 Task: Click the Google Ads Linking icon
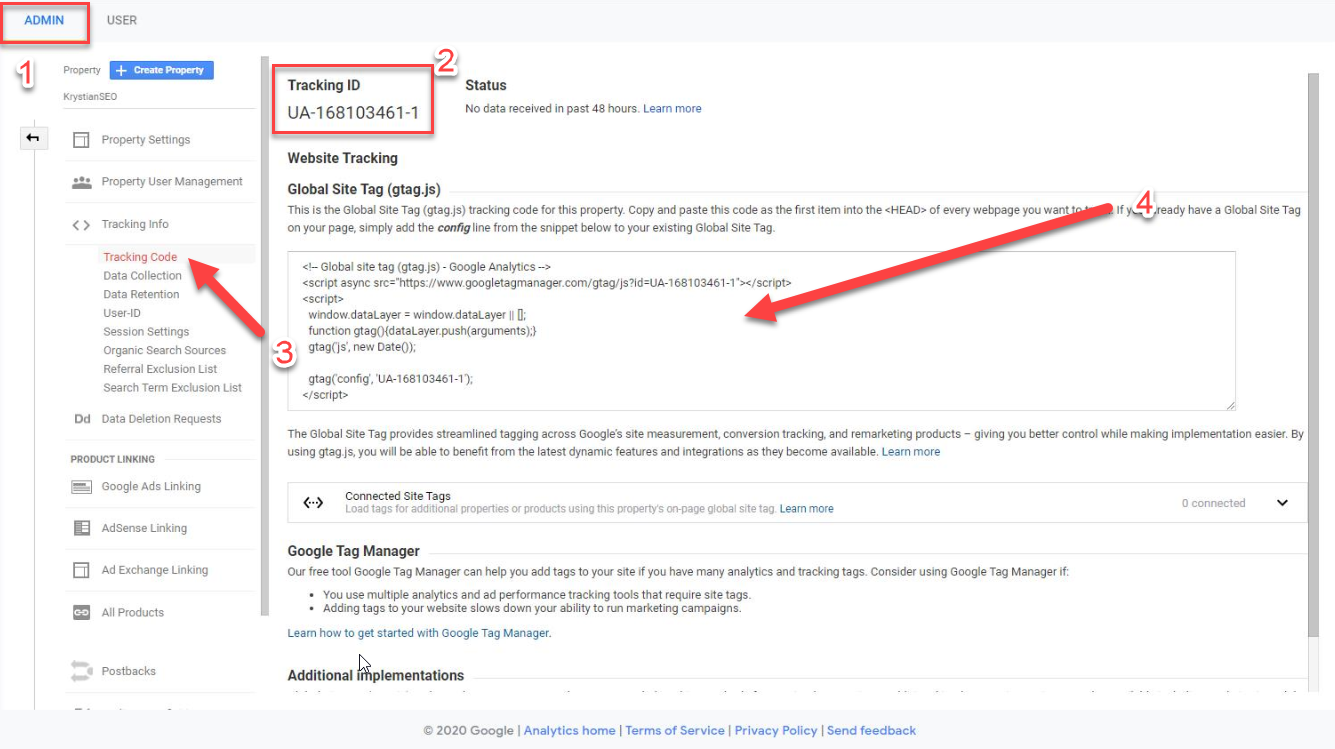(81, 487)
